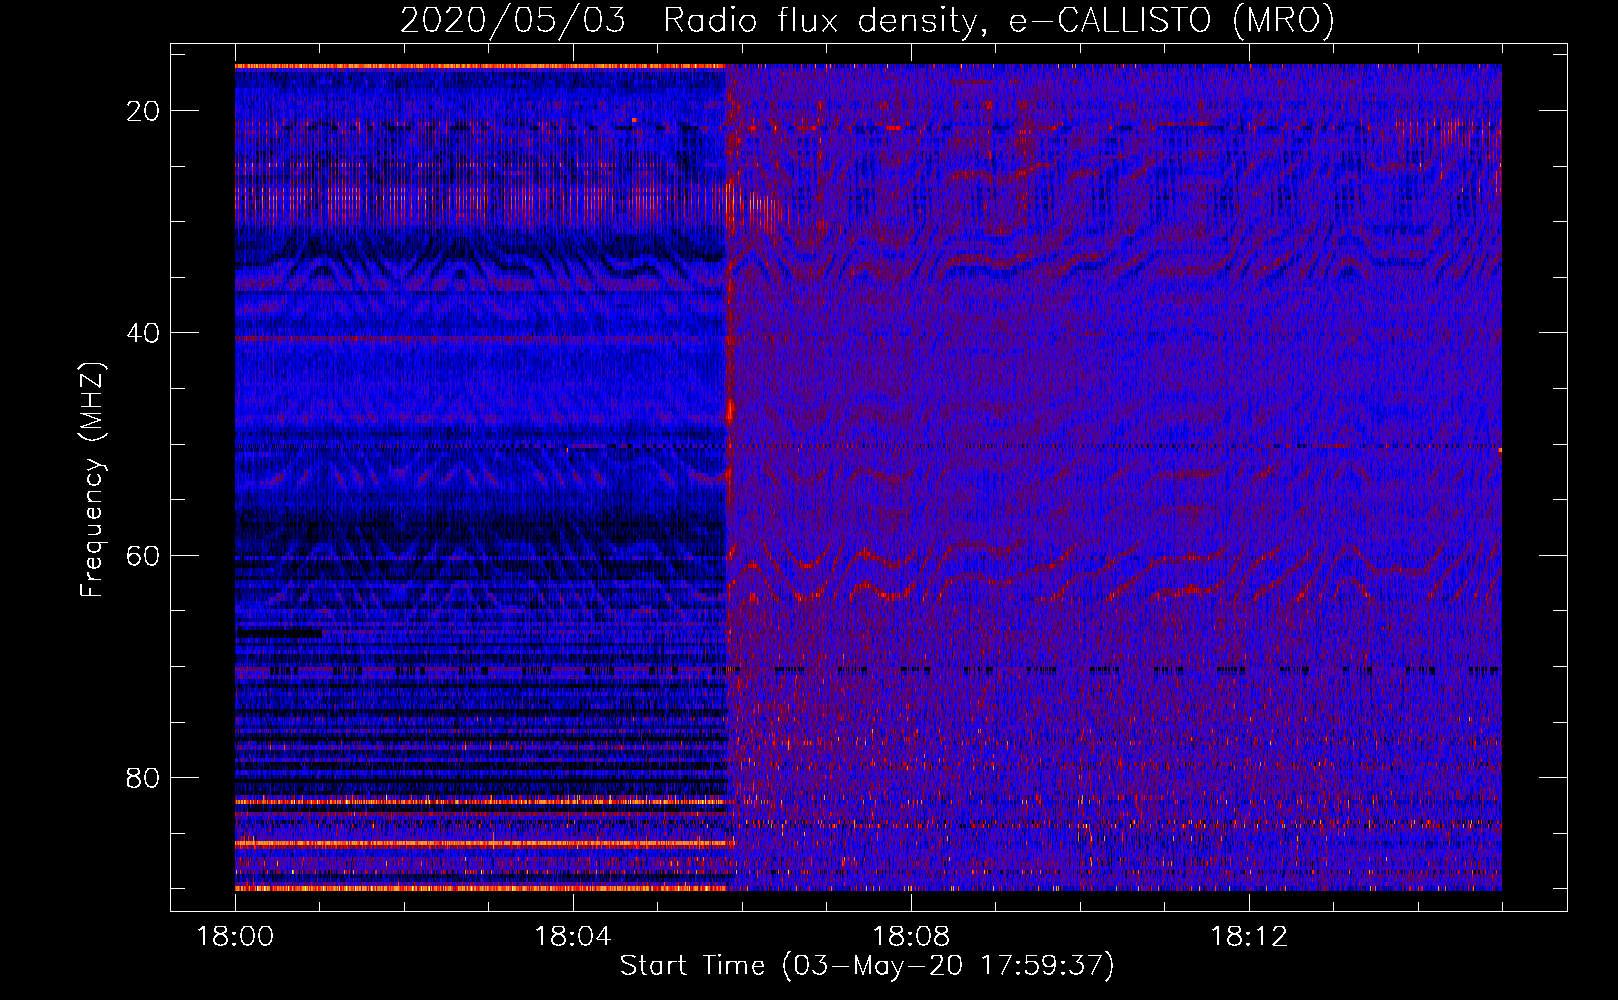Click the '18:00' time tick label

click(x=235, y=937)
